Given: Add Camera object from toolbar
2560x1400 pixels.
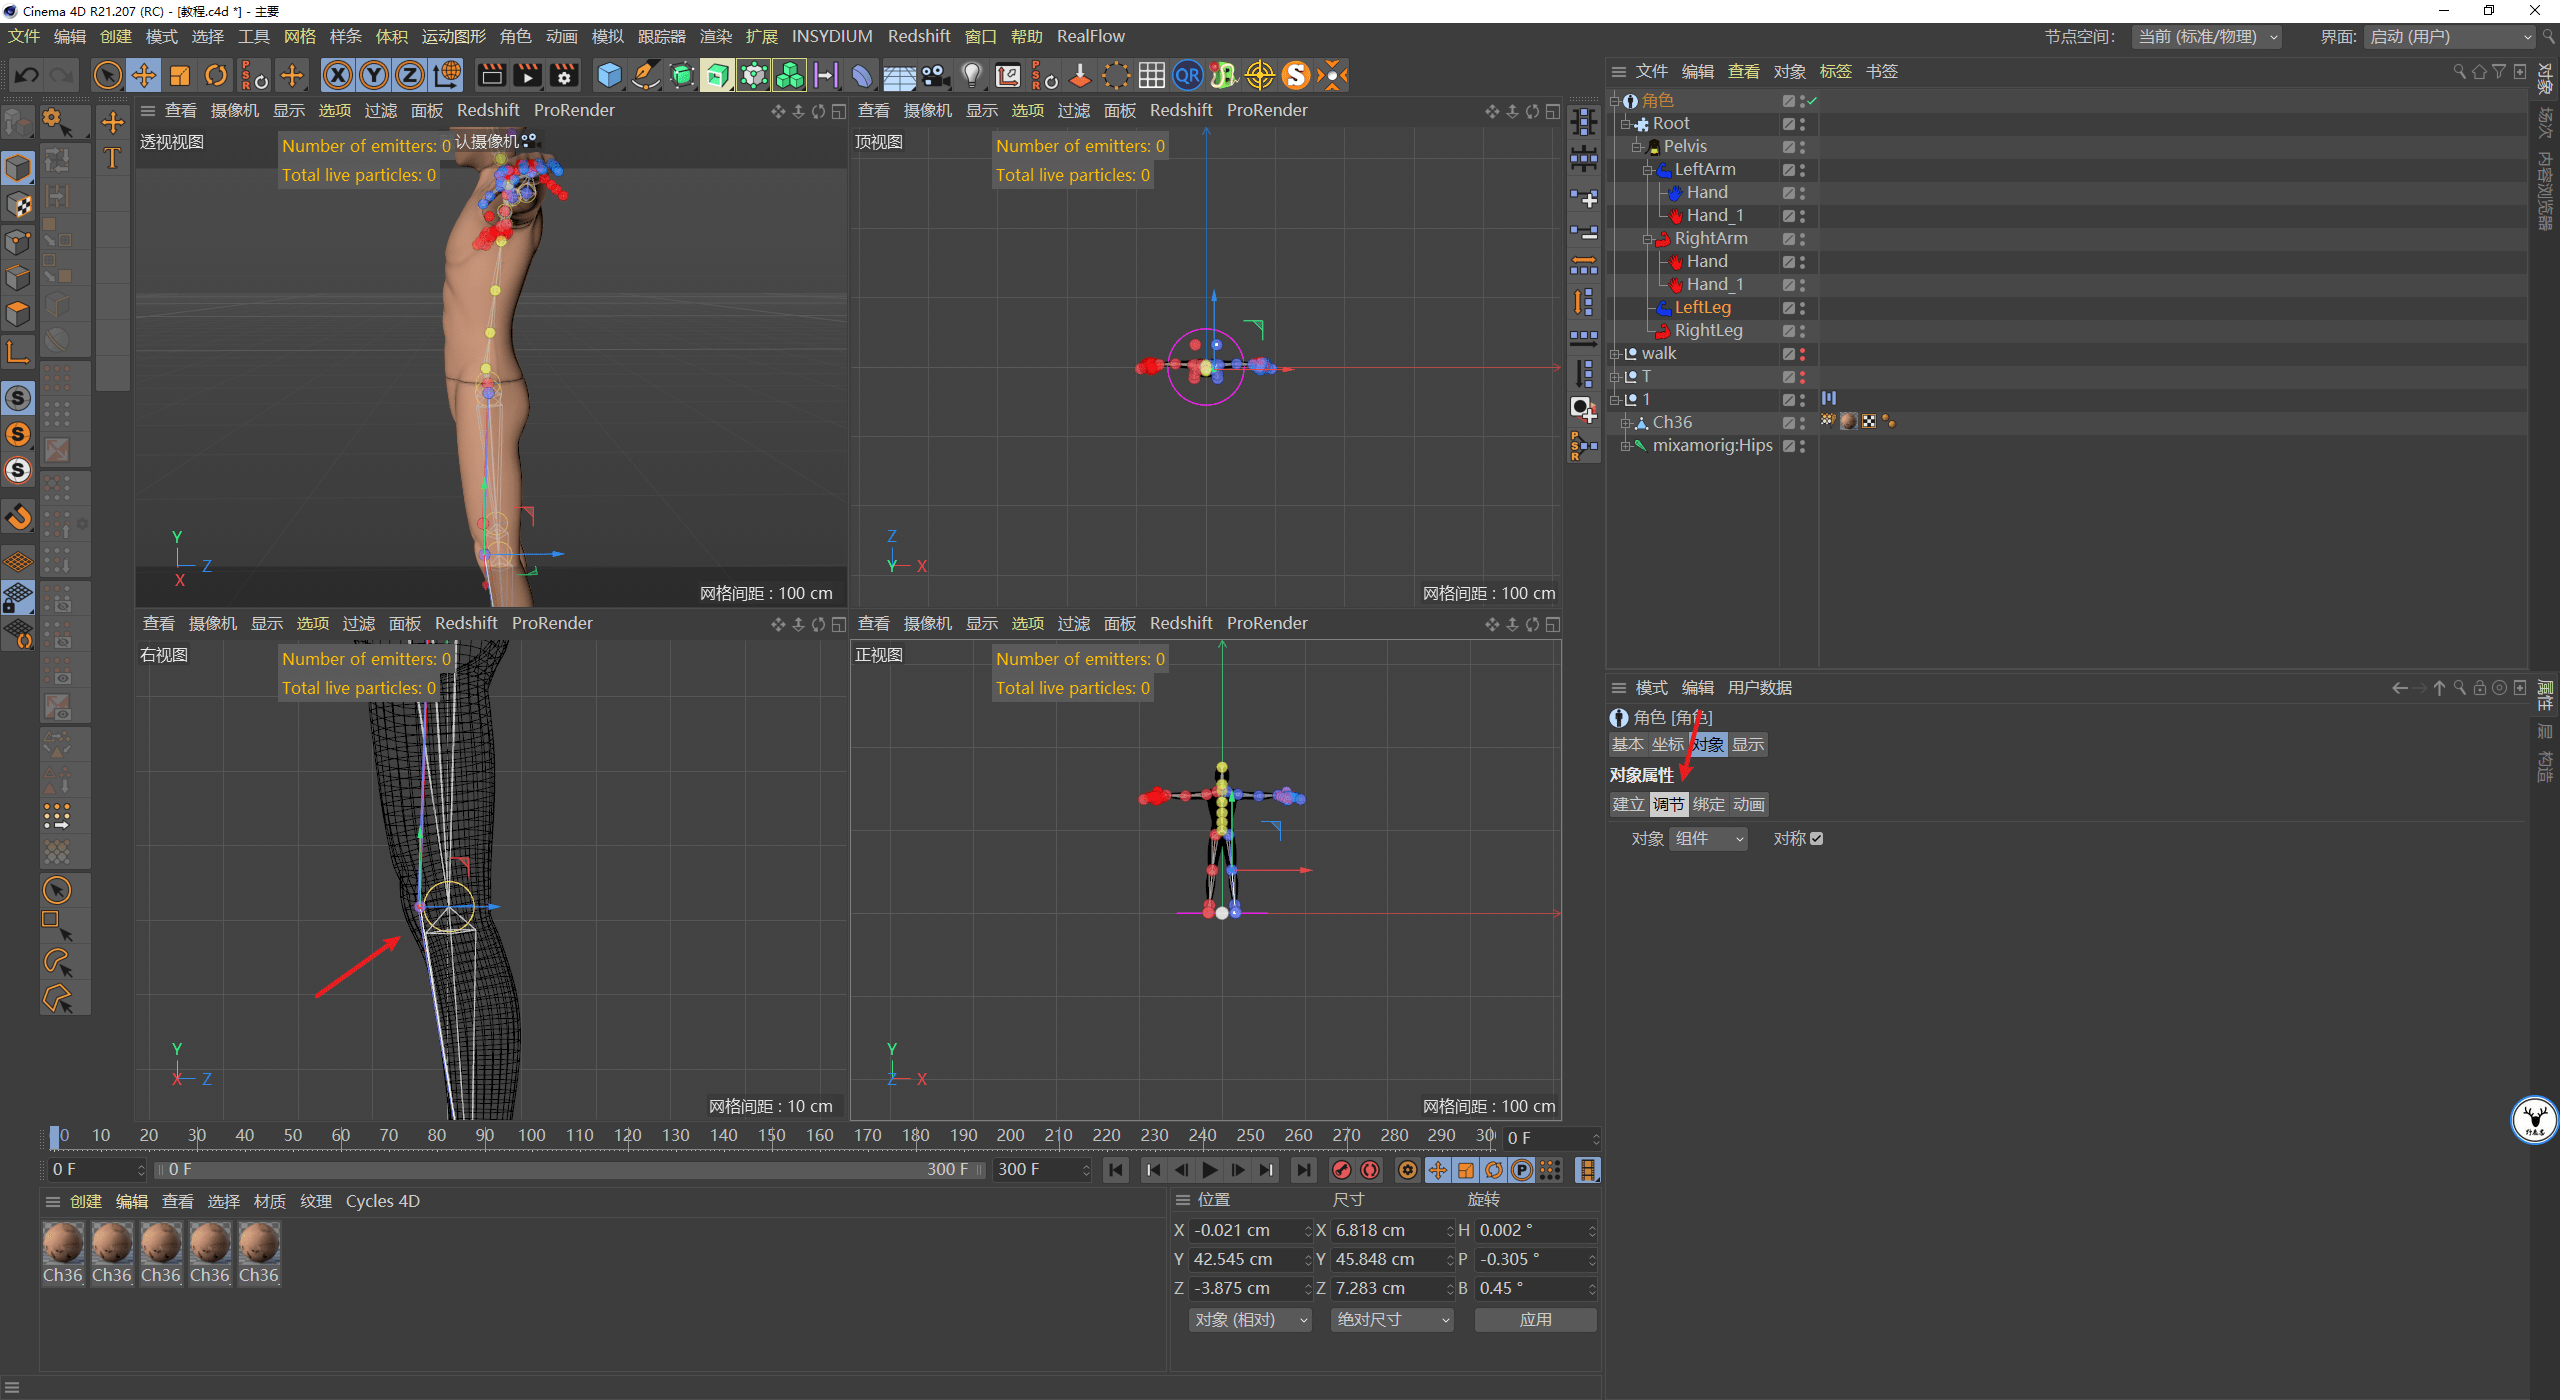Looking at the screenshot, I should coord(935,76).
